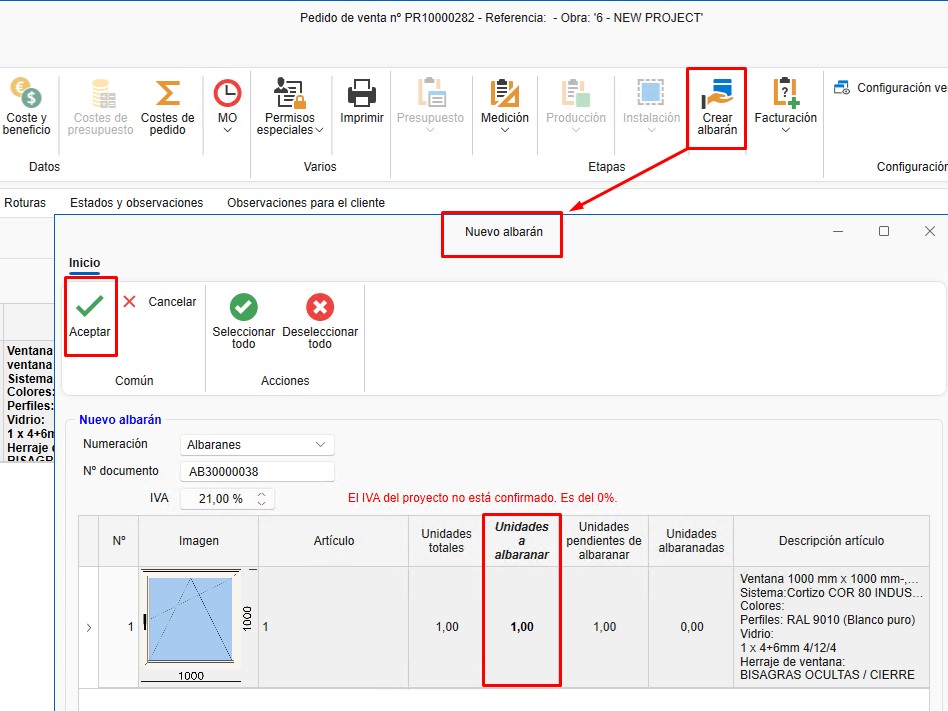Open Coste y beneficio data
Viewport: 948px width, 711px height.
tap(27, 106)
